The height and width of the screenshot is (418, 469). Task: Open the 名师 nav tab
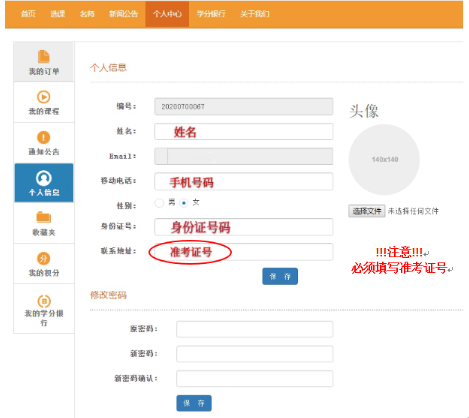coord(87,14)
